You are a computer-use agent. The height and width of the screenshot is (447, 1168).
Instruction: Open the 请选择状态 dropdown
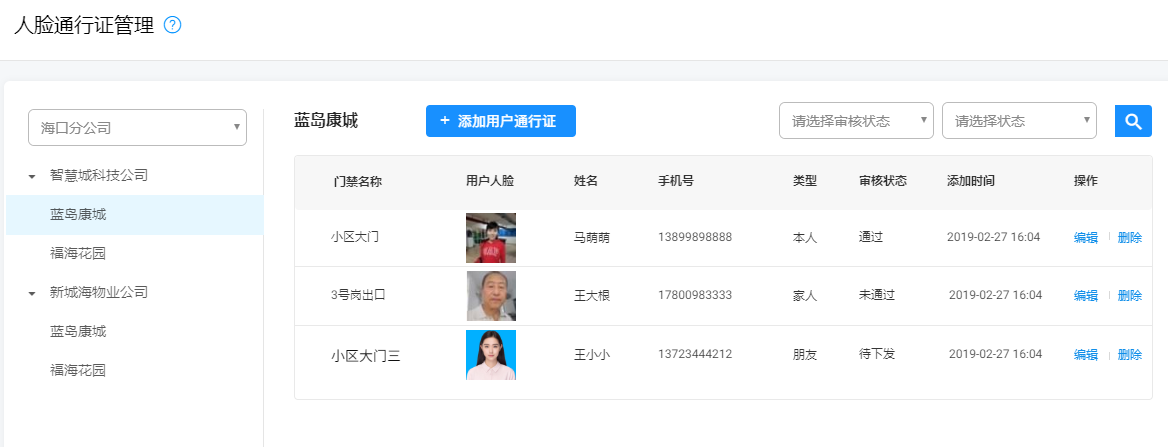click(x=1018, y=121)
